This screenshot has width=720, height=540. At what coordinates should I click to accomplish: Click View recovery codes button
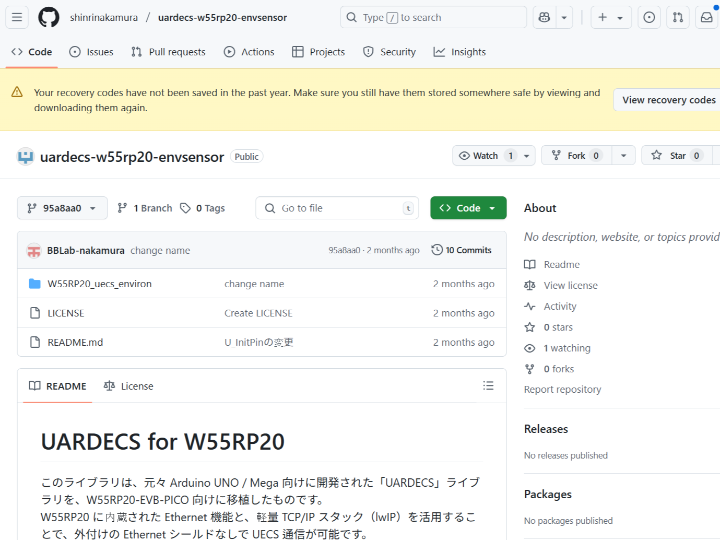(x=668, y=100)
